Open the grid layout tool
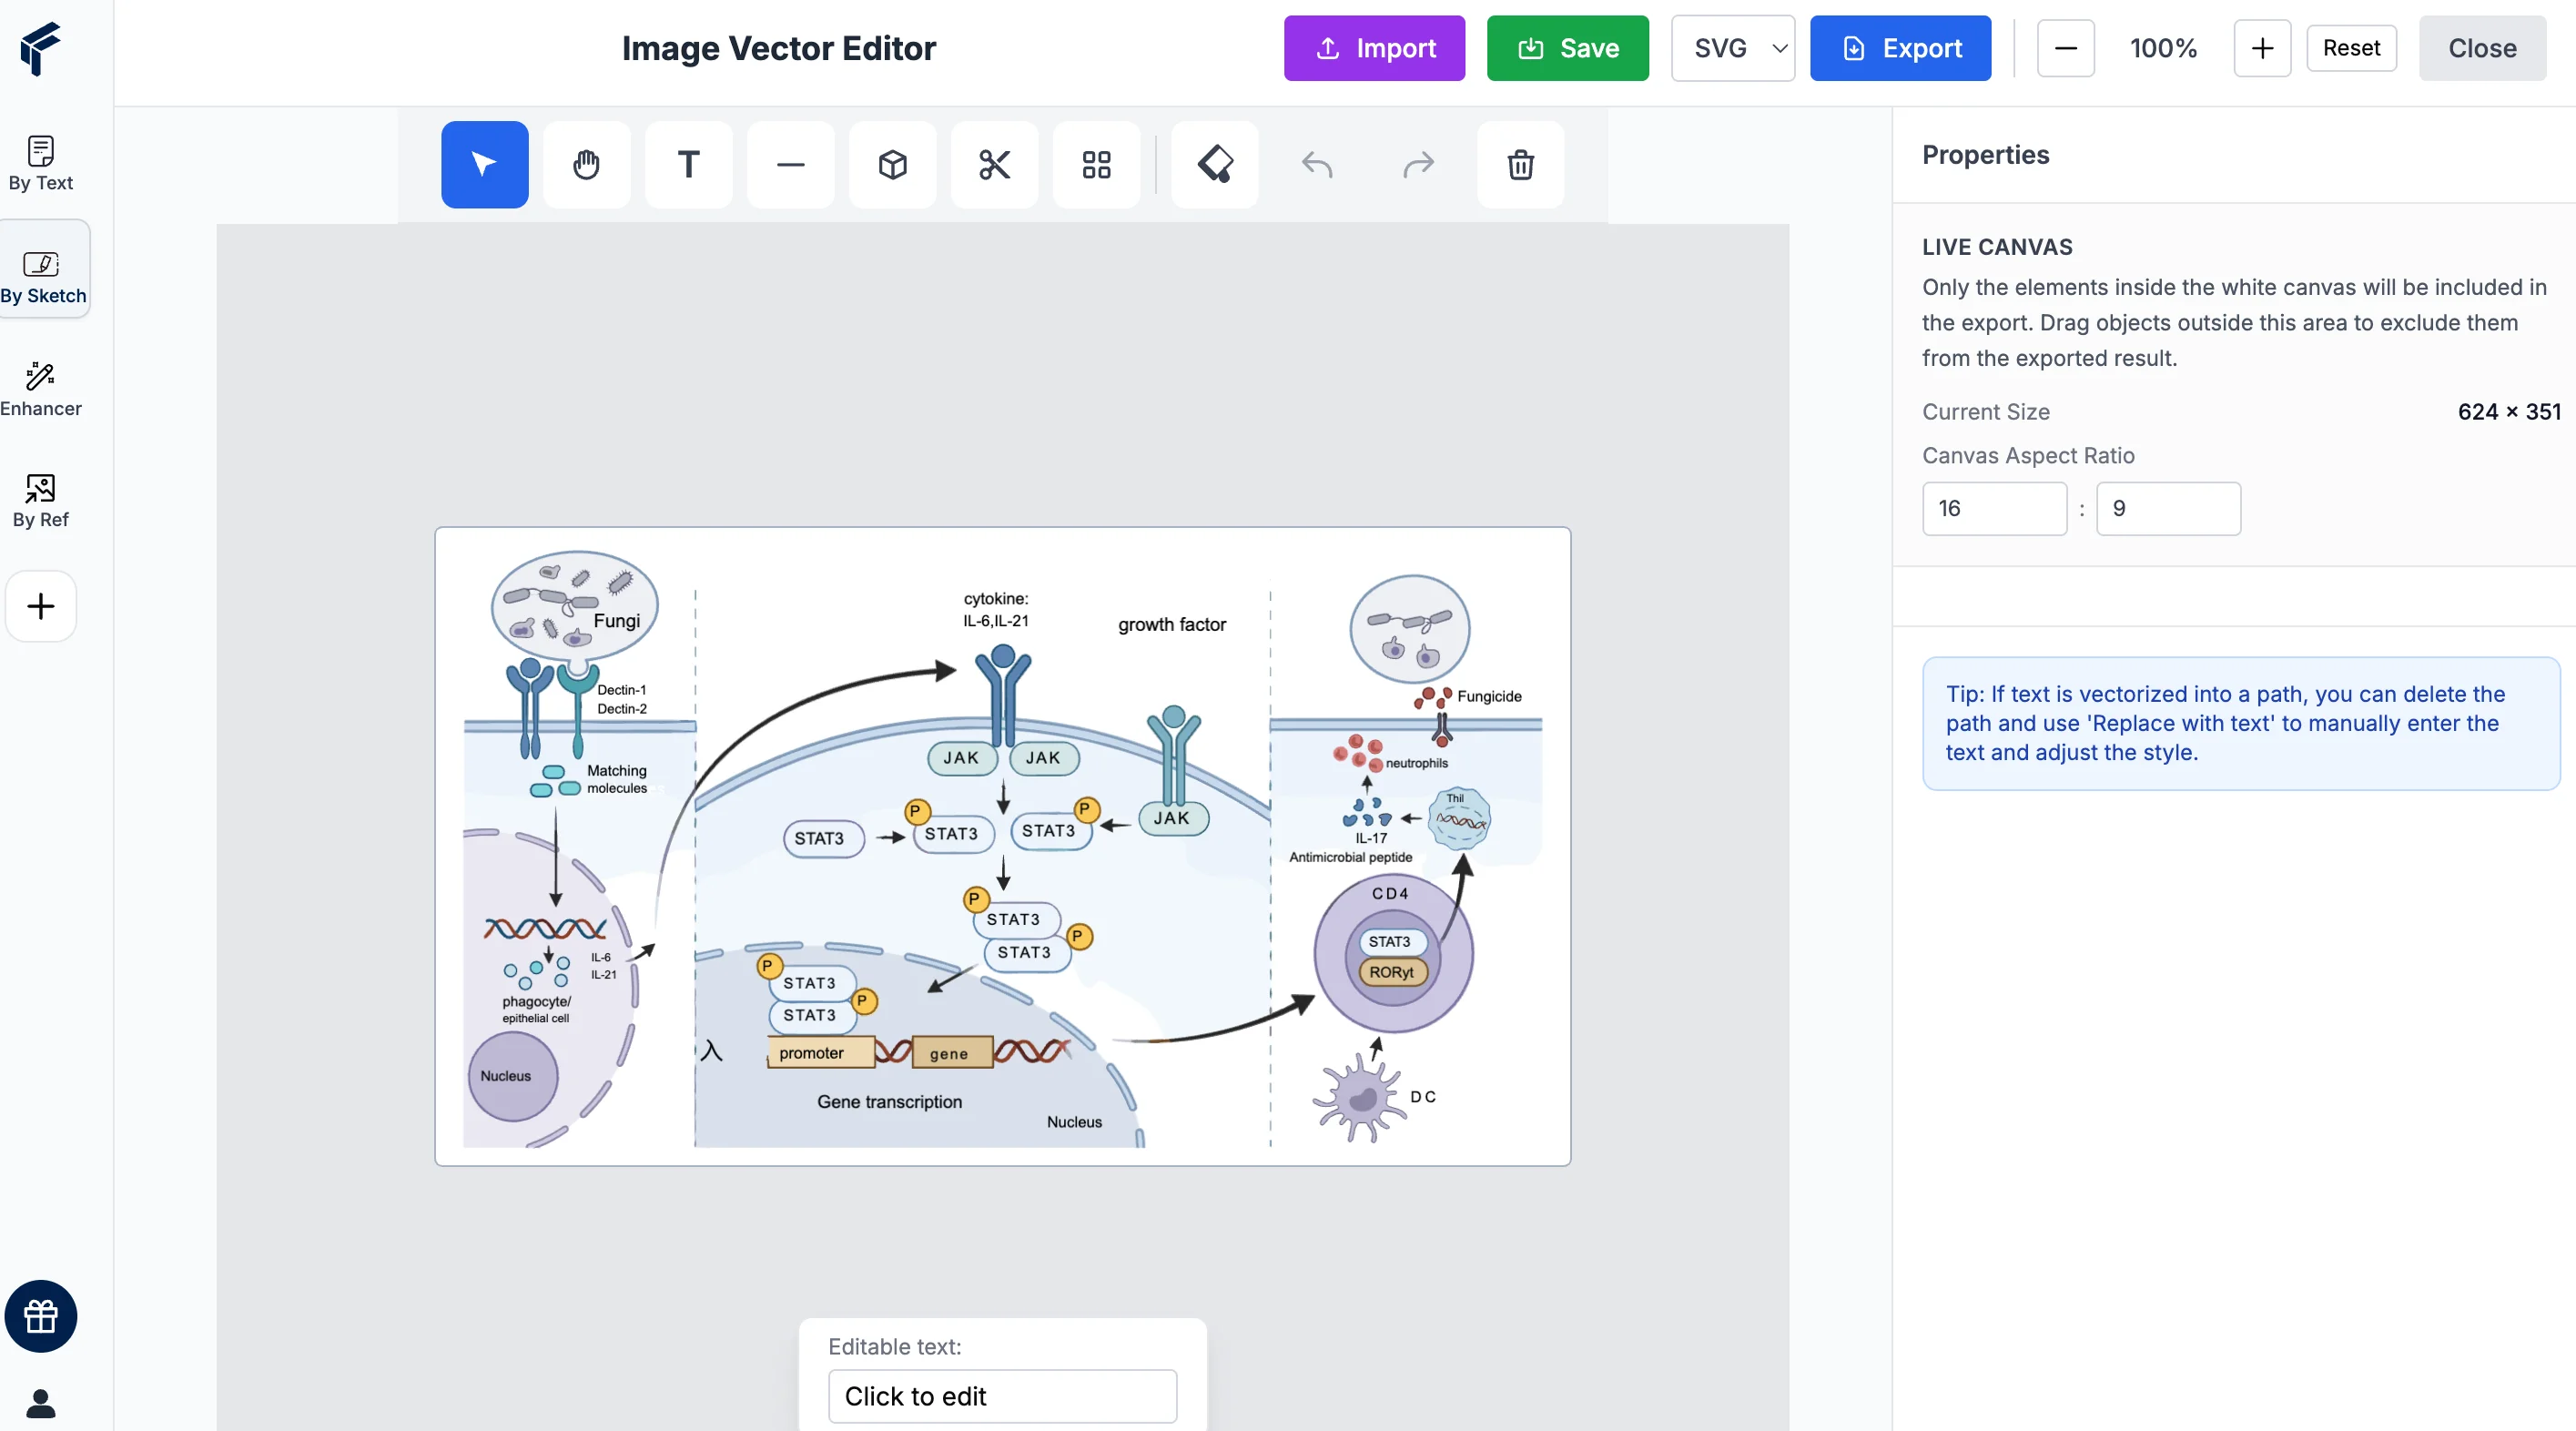The image size is (2576, 1431). pyautogui.click(x=1096, y=164)
